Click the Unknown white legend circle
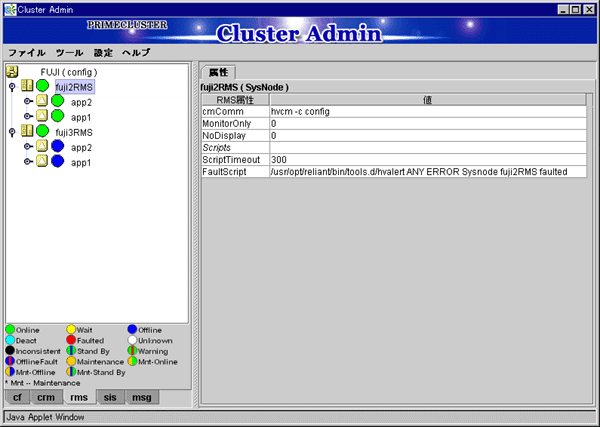The image size is (600, 427). 132,340
